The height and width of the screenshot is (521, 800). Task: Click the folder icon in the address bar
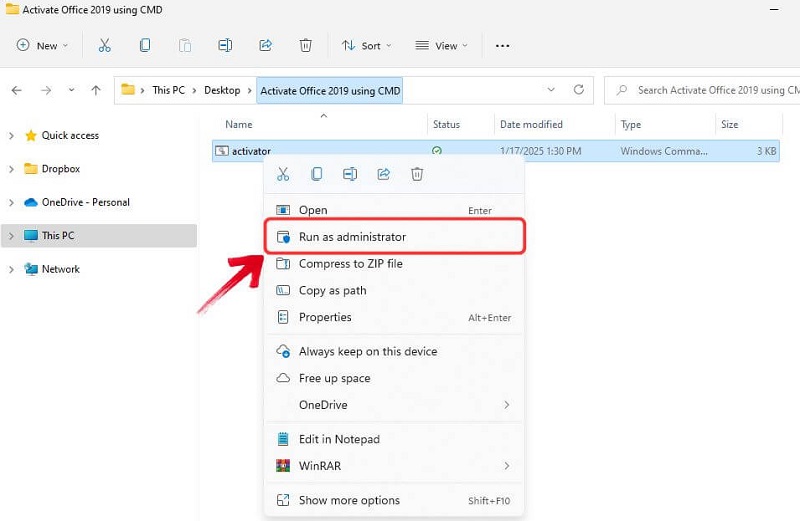[128, 90]
